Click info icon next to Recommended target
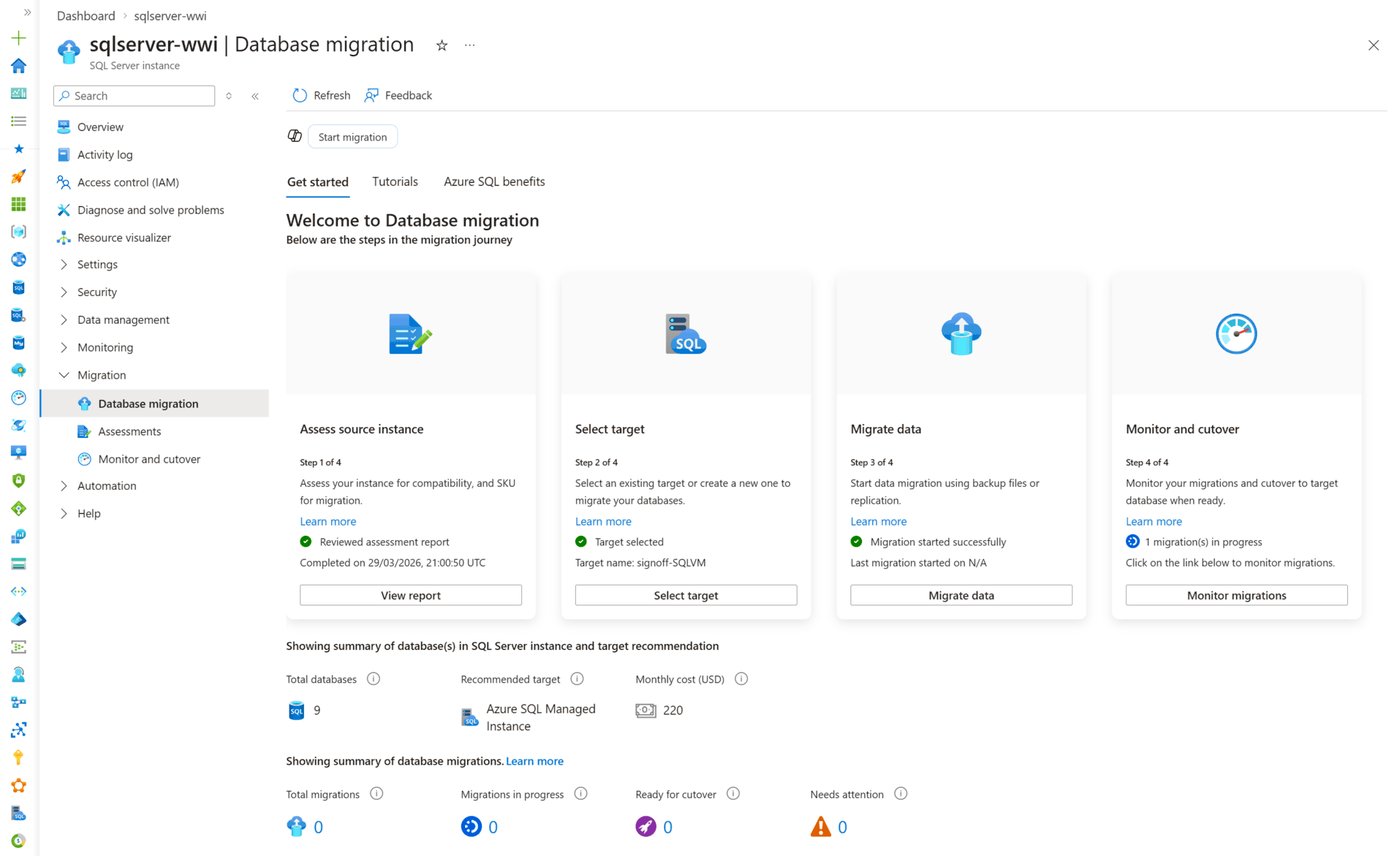The image size is (1400, 856). [x=577, y=679]
